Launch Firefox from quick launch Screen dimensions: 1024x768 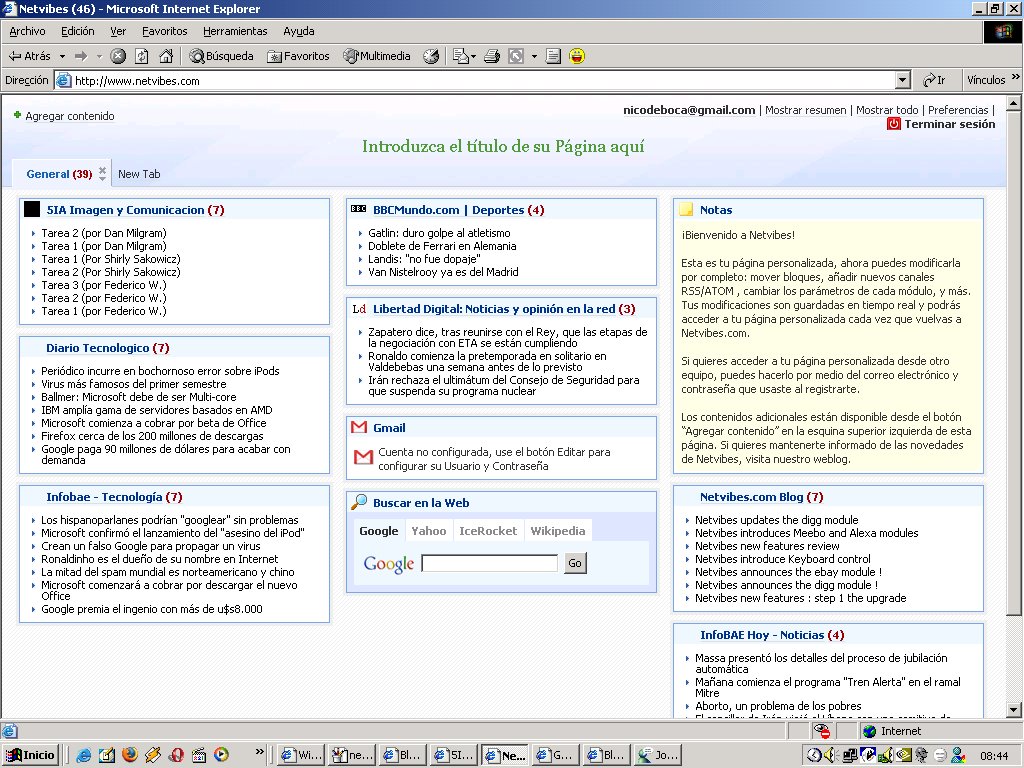pyautogui.click(x=129, y=755)
